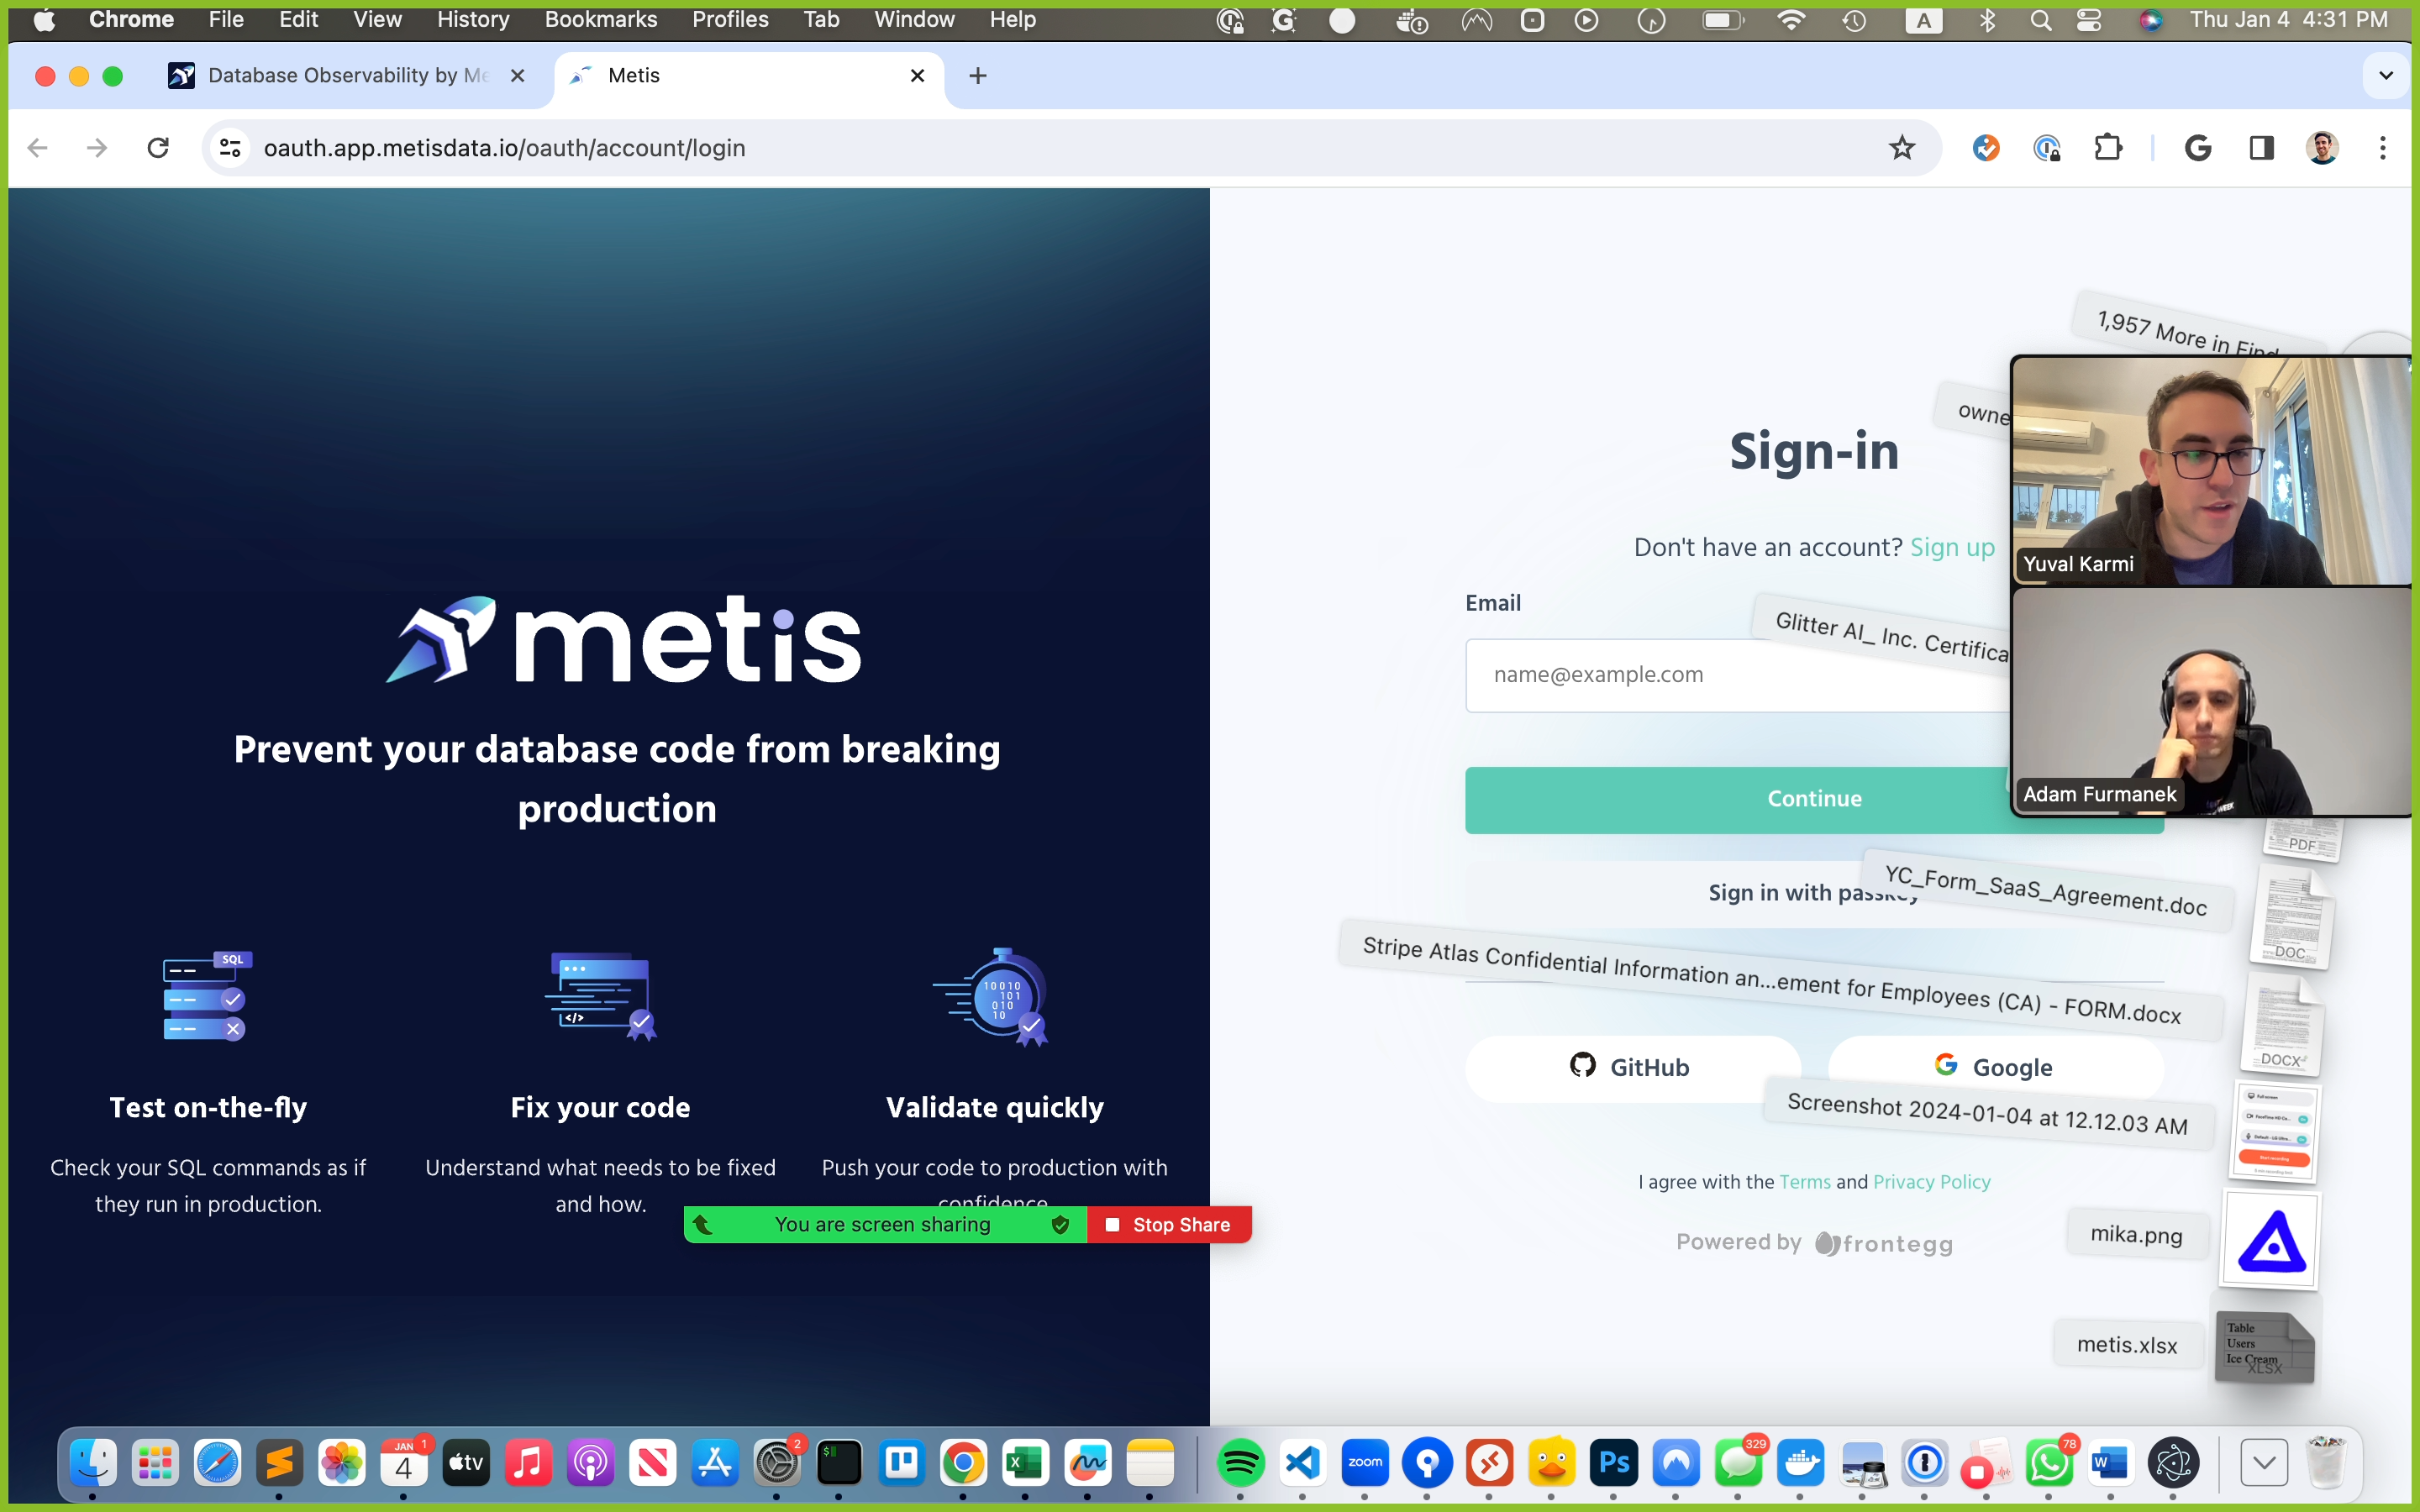Reload the current page
The width and height of the screenshot is (2420, 1512).
pyautogui.click(x=158, y=148)
